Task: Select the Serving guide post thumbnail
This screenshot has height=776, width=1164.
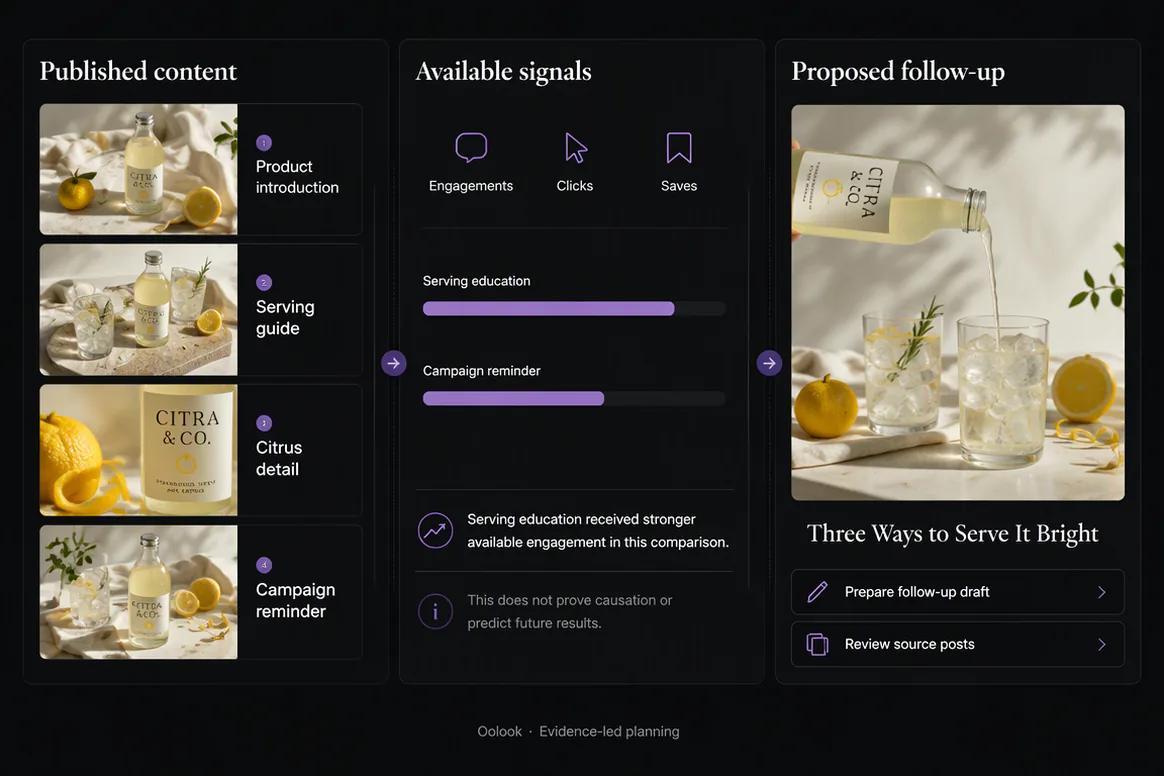Action: [x=139, y=310]
